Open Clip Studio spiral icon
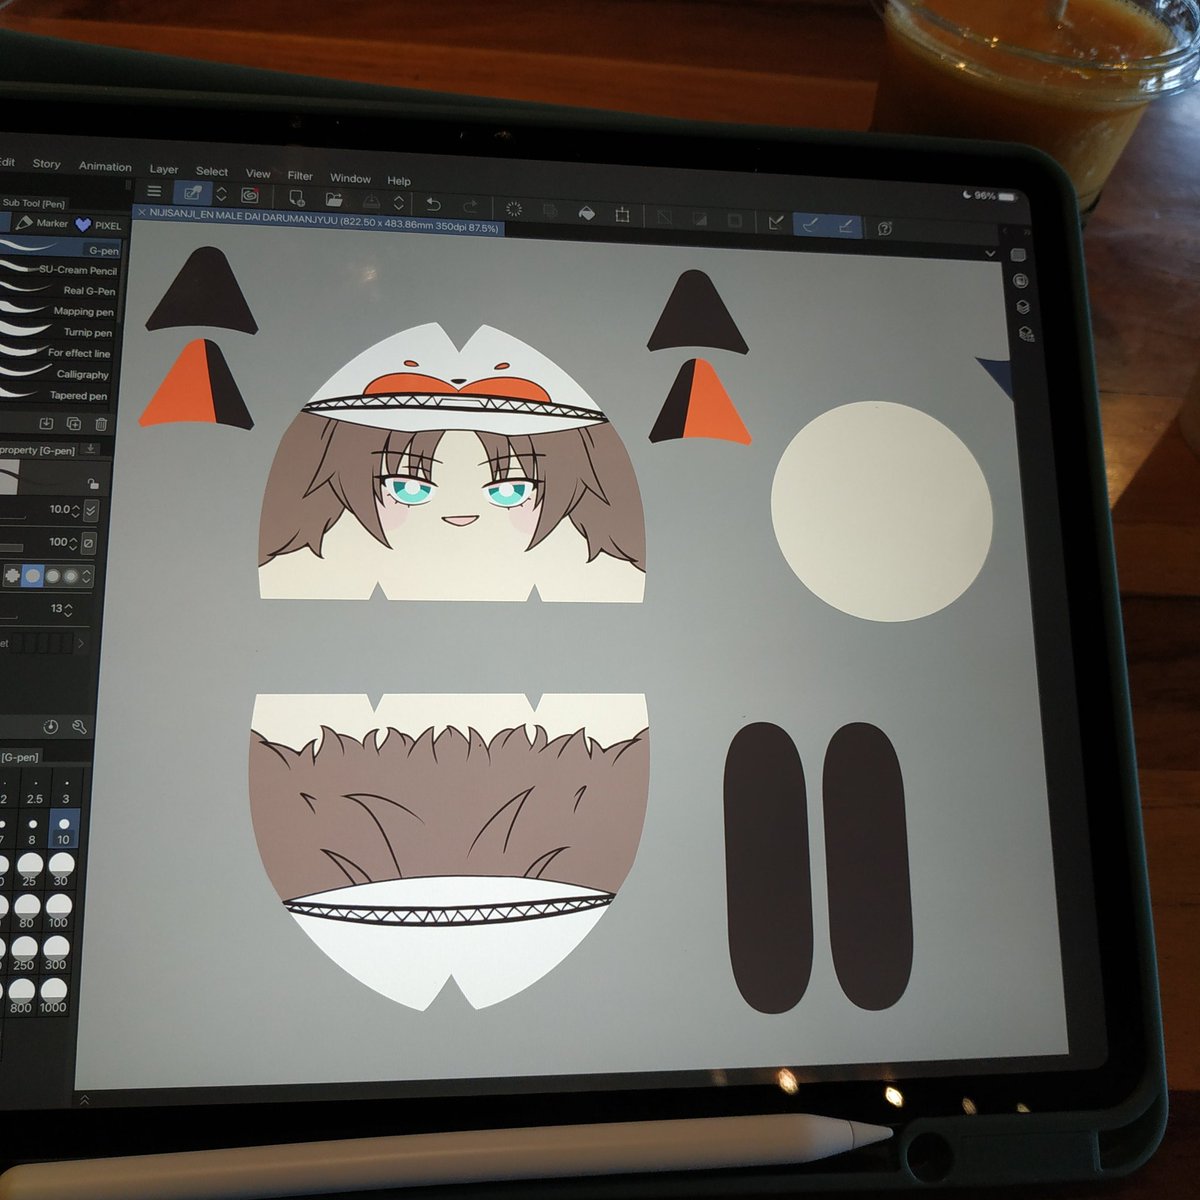This screenshot has height=1200, width=1200. pos(250,195)
